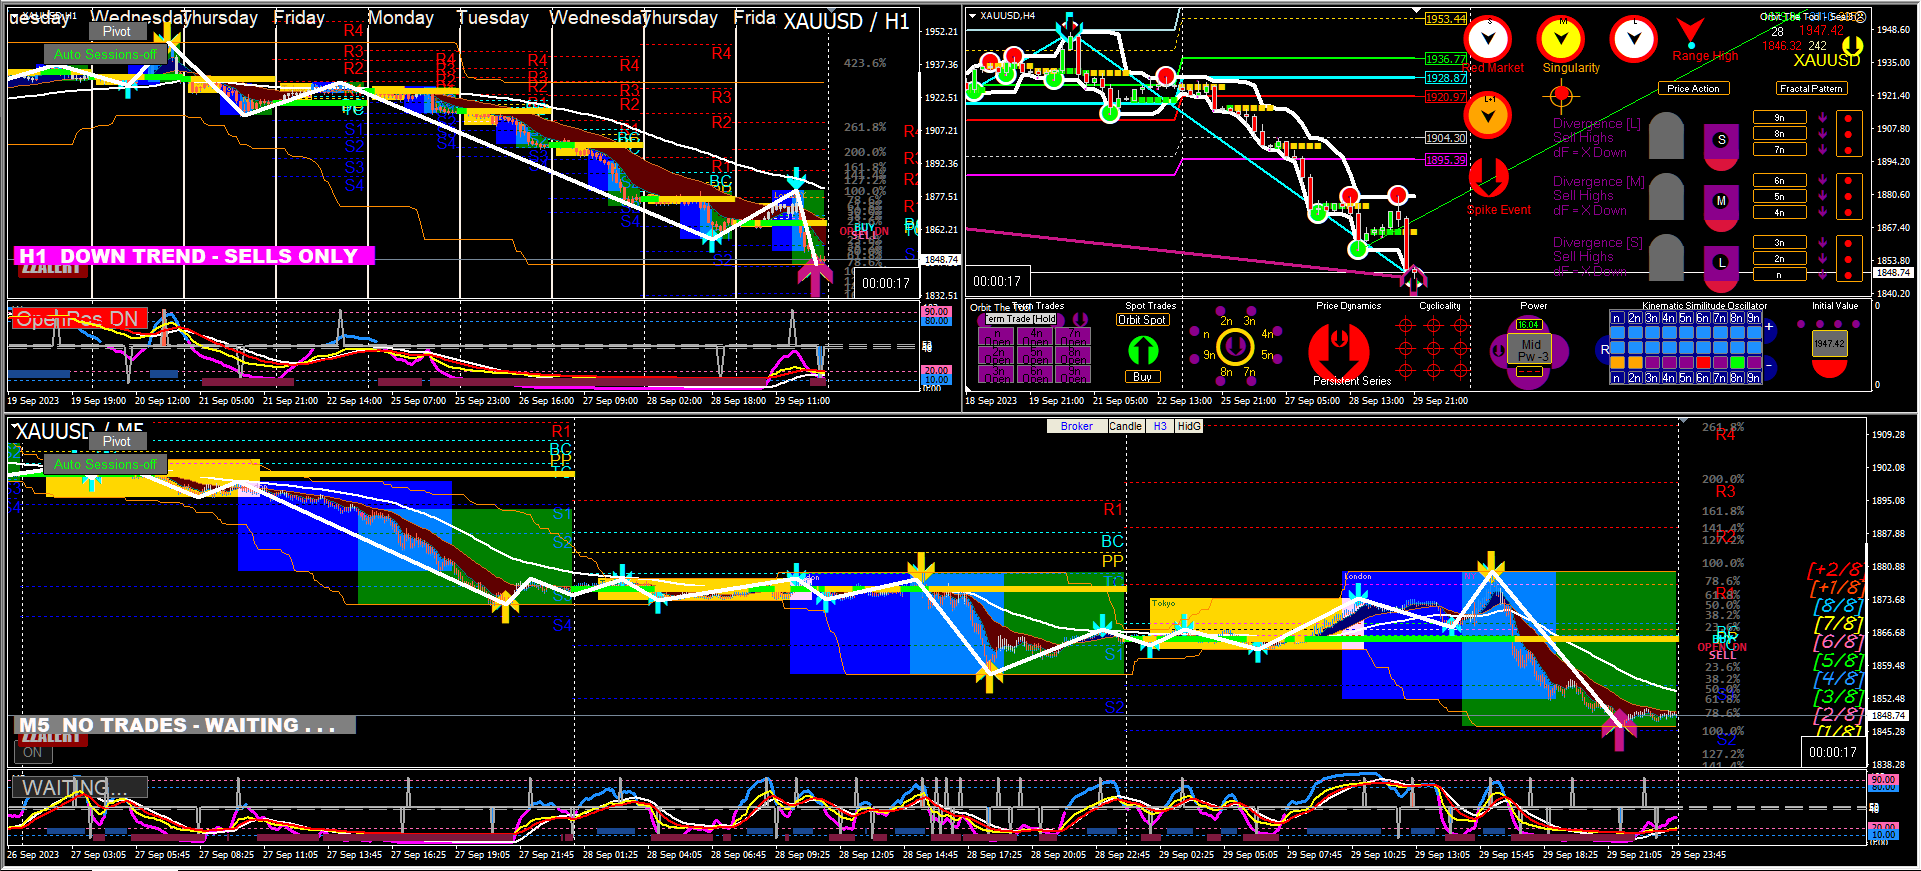This screenshot has width=1921, height=871.
Task: Click the white L clock icon
Action: click(1634, 40)
